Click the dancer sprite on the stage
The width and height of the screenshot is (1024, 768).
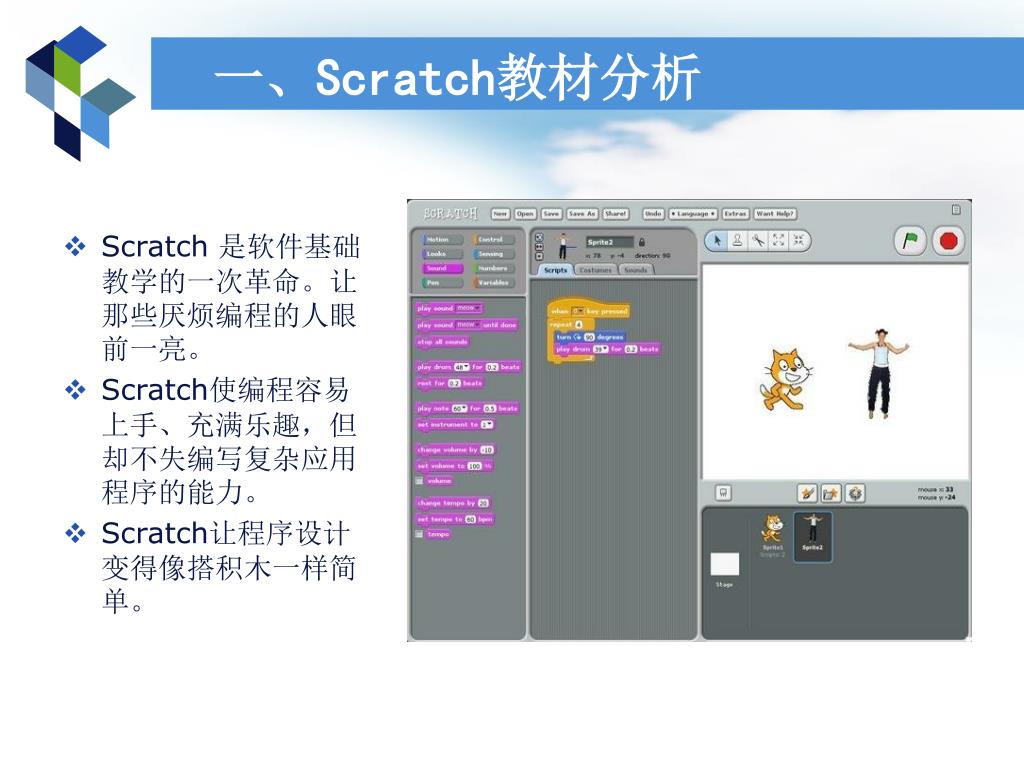point(878,374)
